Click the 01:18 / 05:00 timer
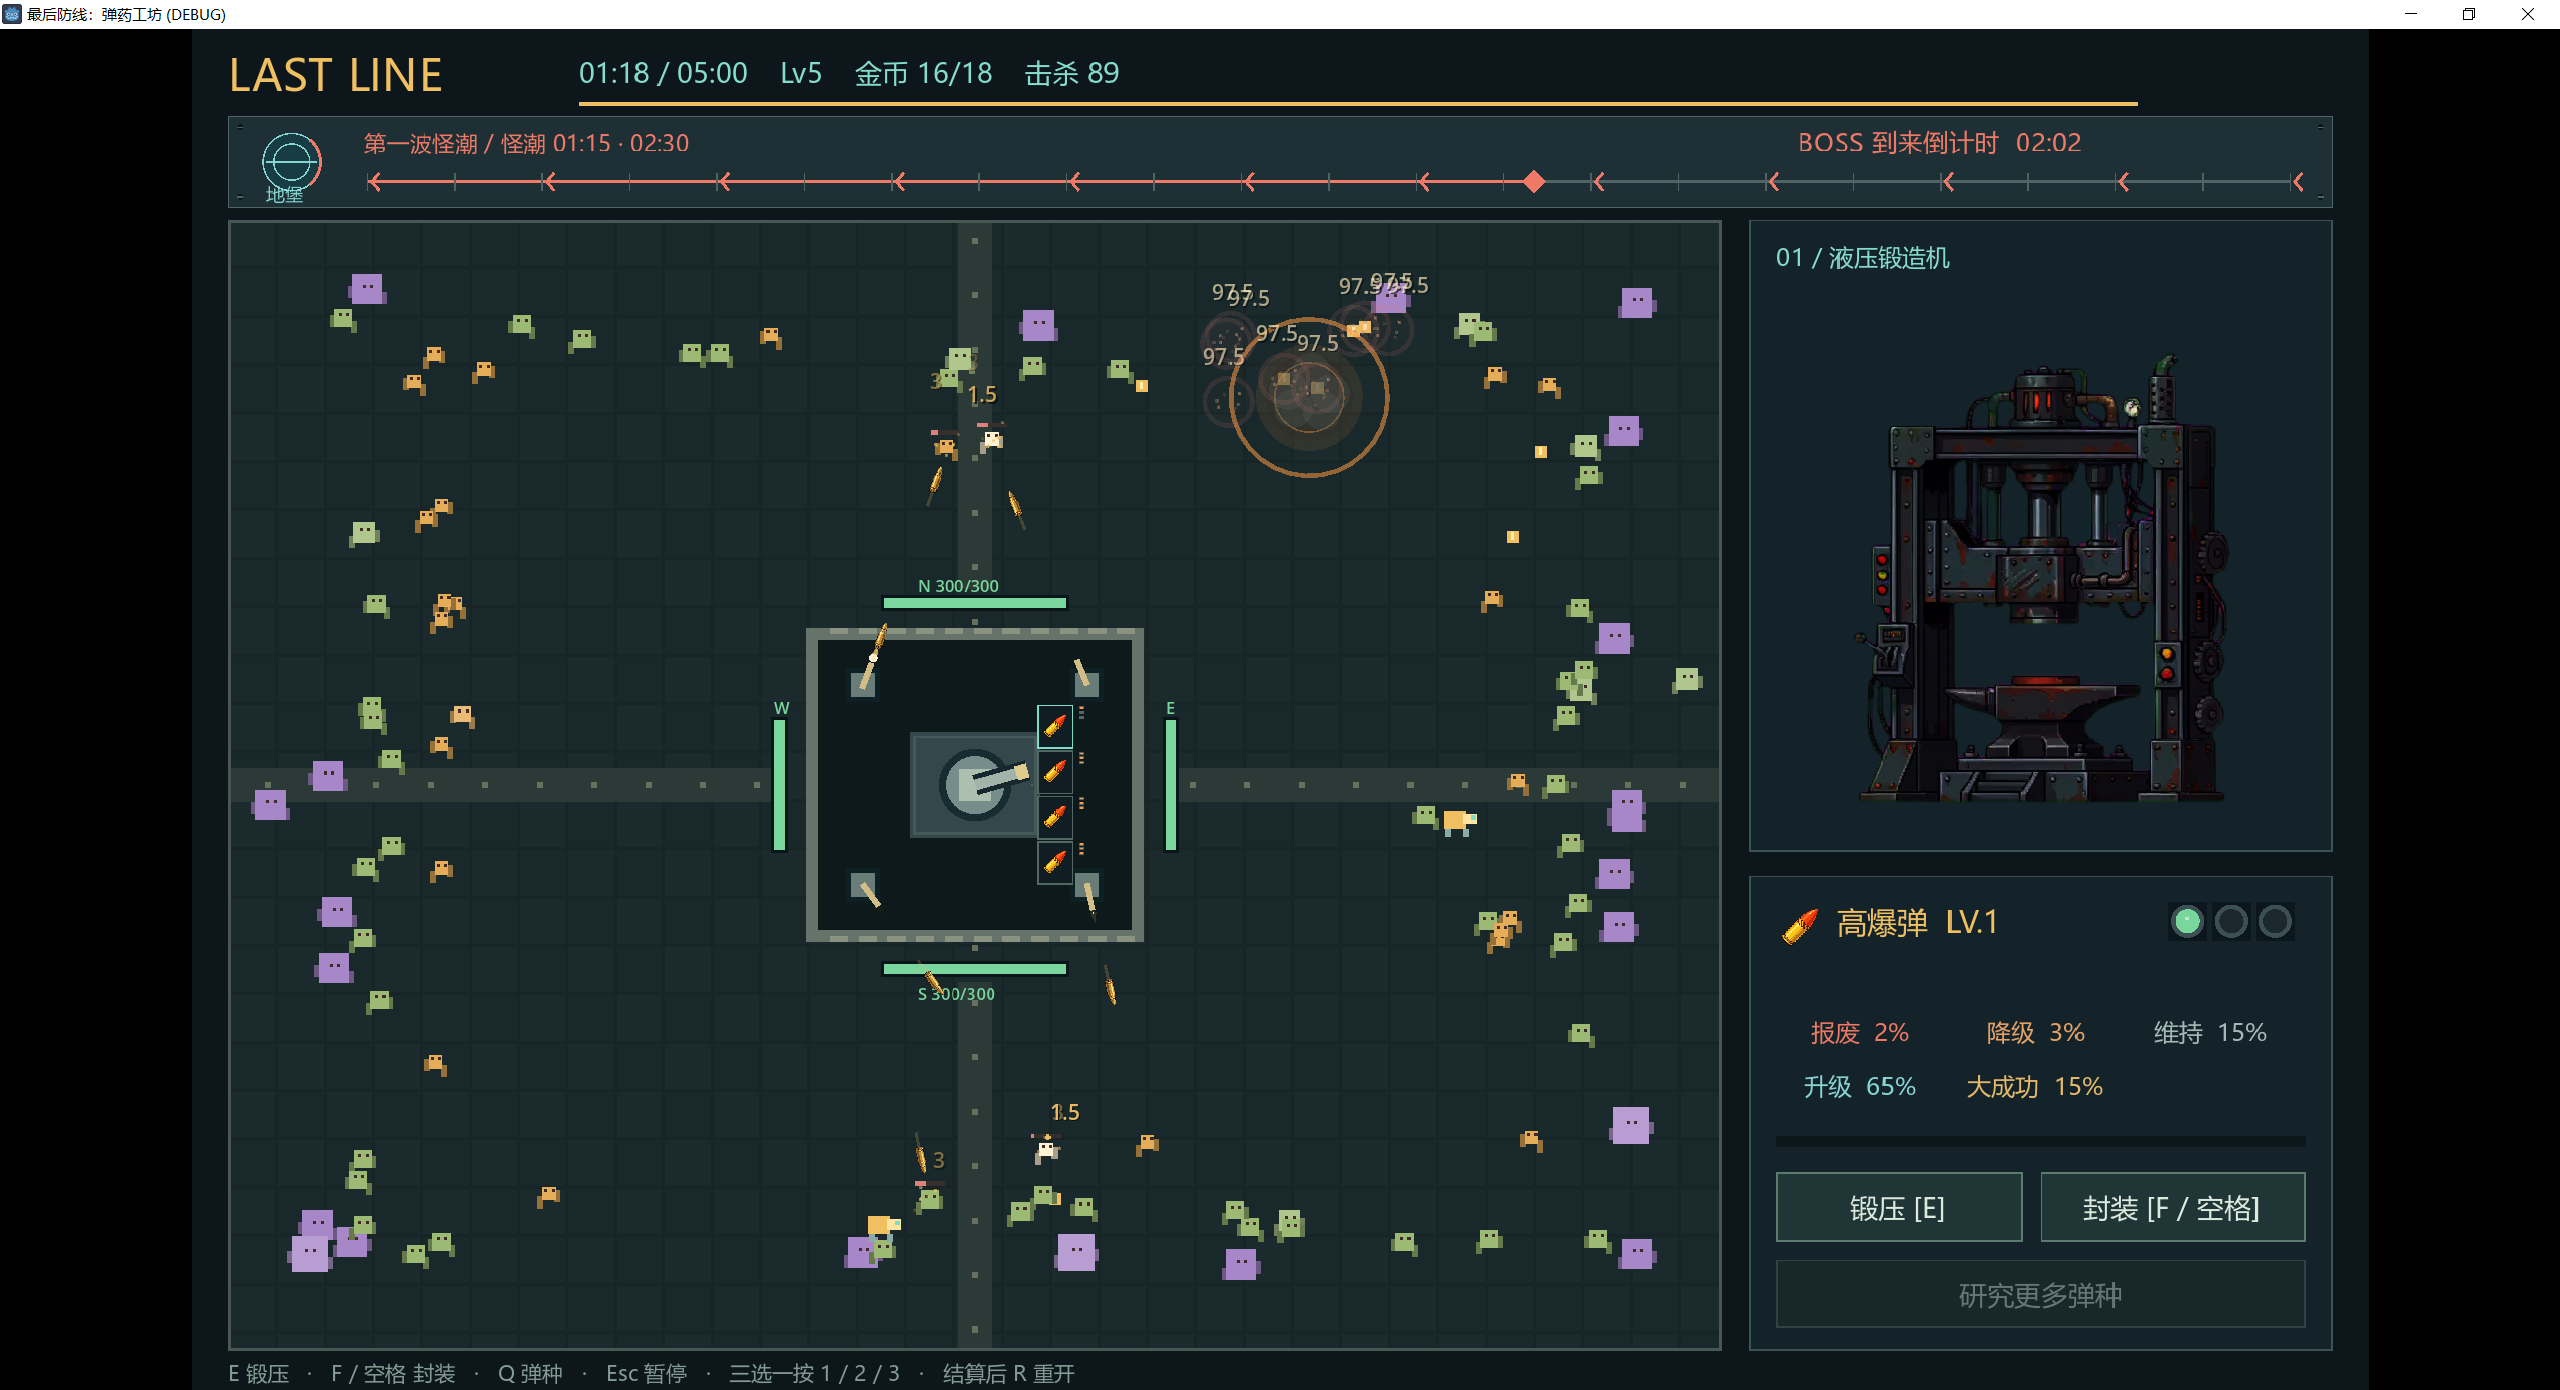The image size is (2560, 1390). coord(663,73)
